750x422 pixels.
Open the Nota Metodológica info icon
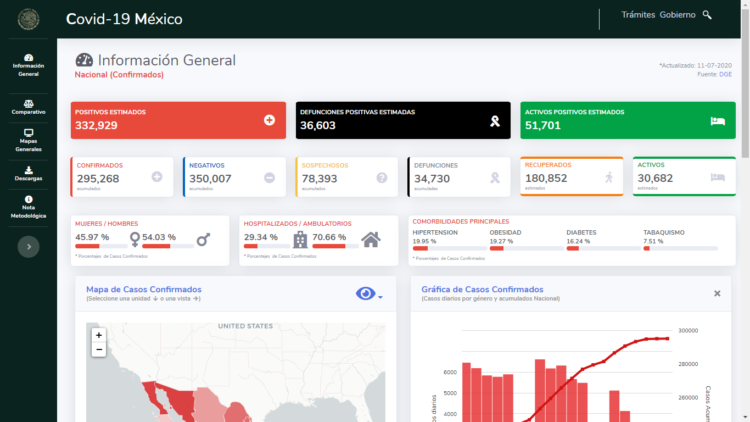click(x=28, y=199)
